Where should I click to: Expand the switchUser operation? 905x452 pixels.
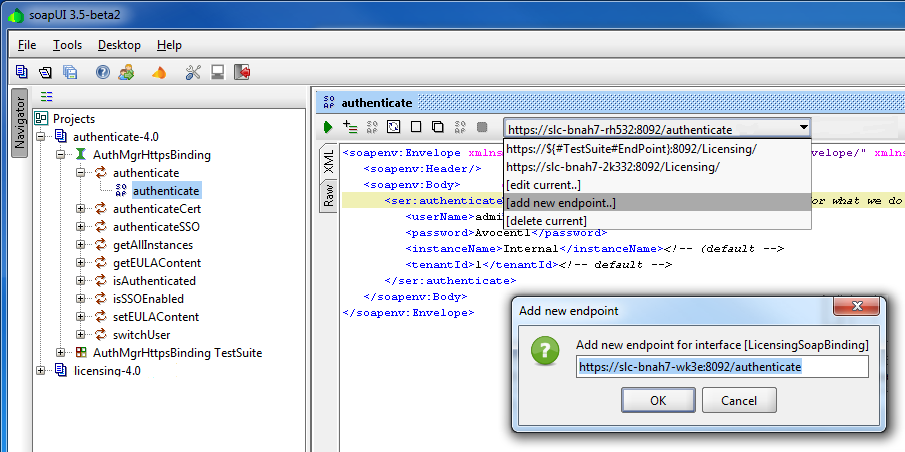(x=81, y=335)
